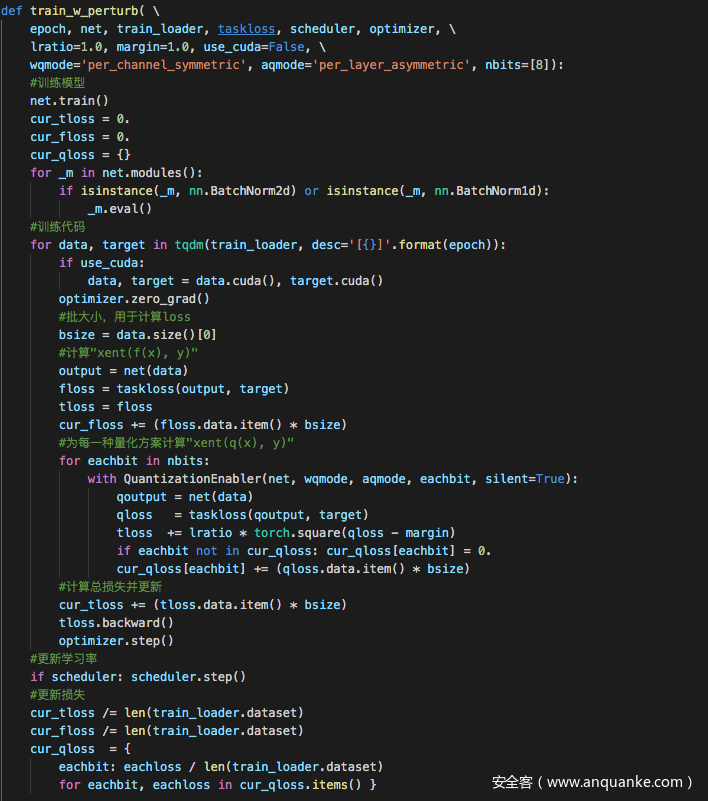Viewport: 708px width, 801px height.
Task: Click the 'data.cuda(), target.cuda()' line
Action: [x=235, y=281]
